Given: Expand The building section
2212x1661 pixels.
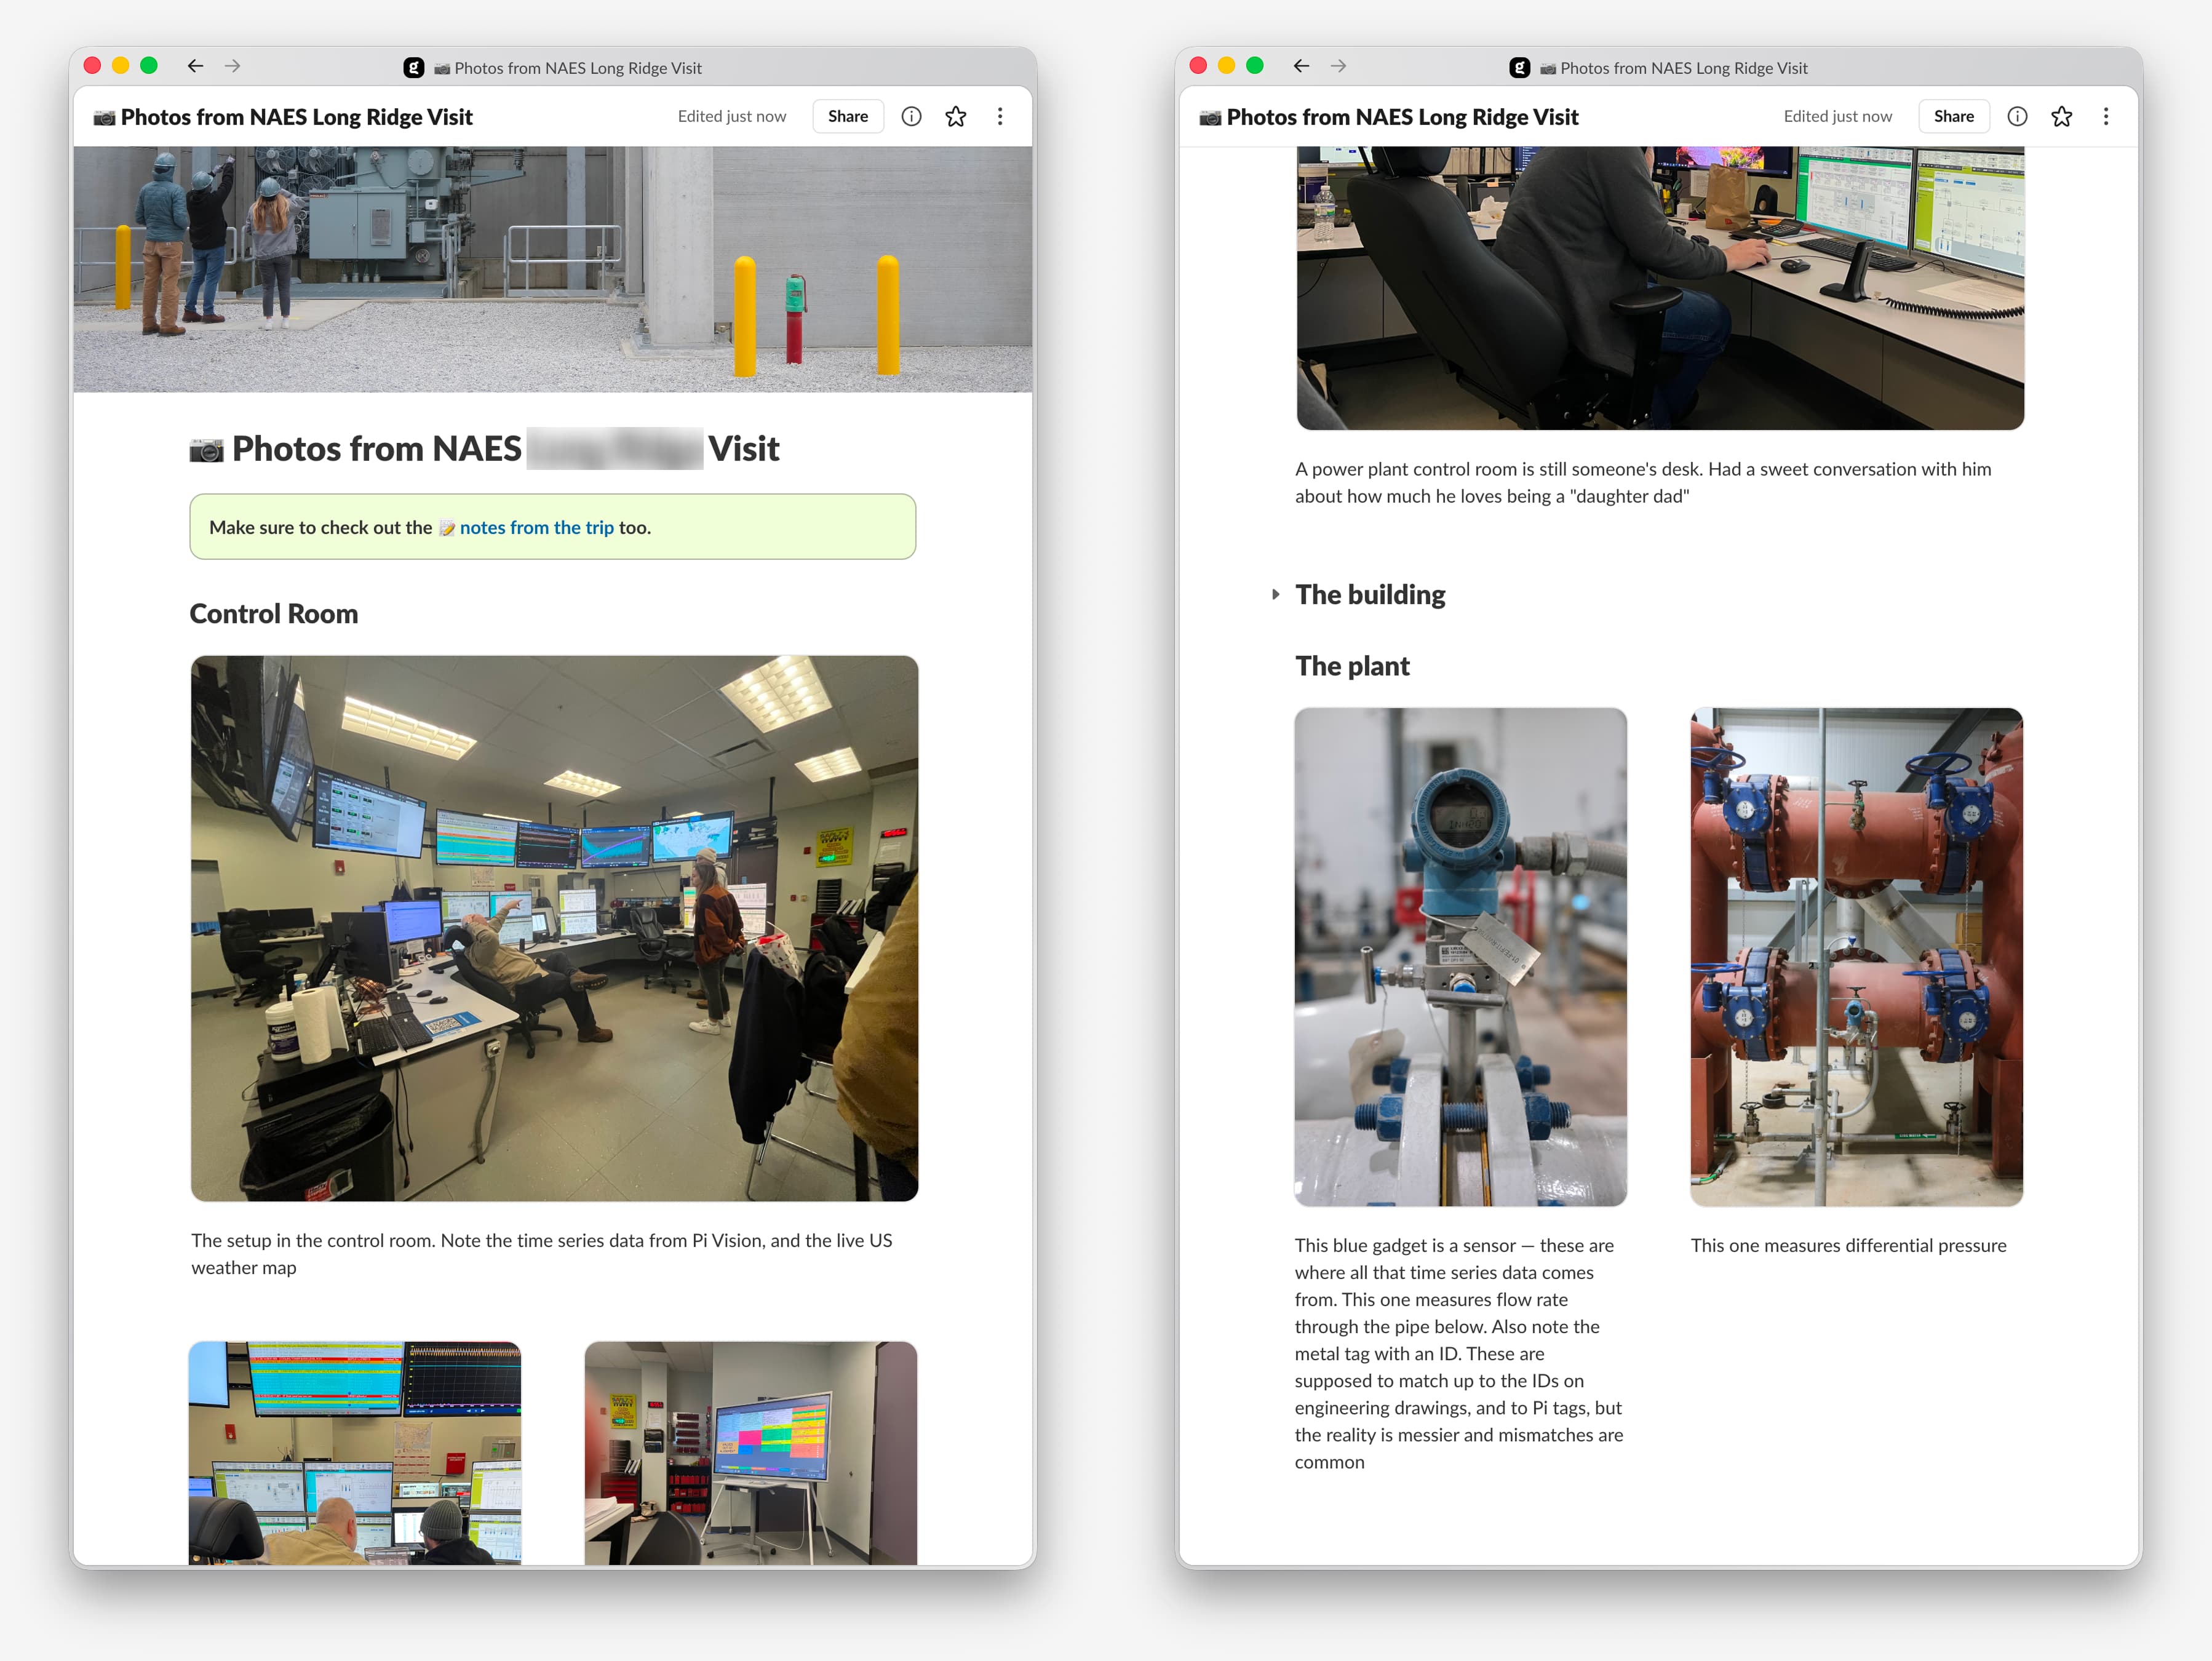Looking at the screenshot, I should [x=1277, y=594].
